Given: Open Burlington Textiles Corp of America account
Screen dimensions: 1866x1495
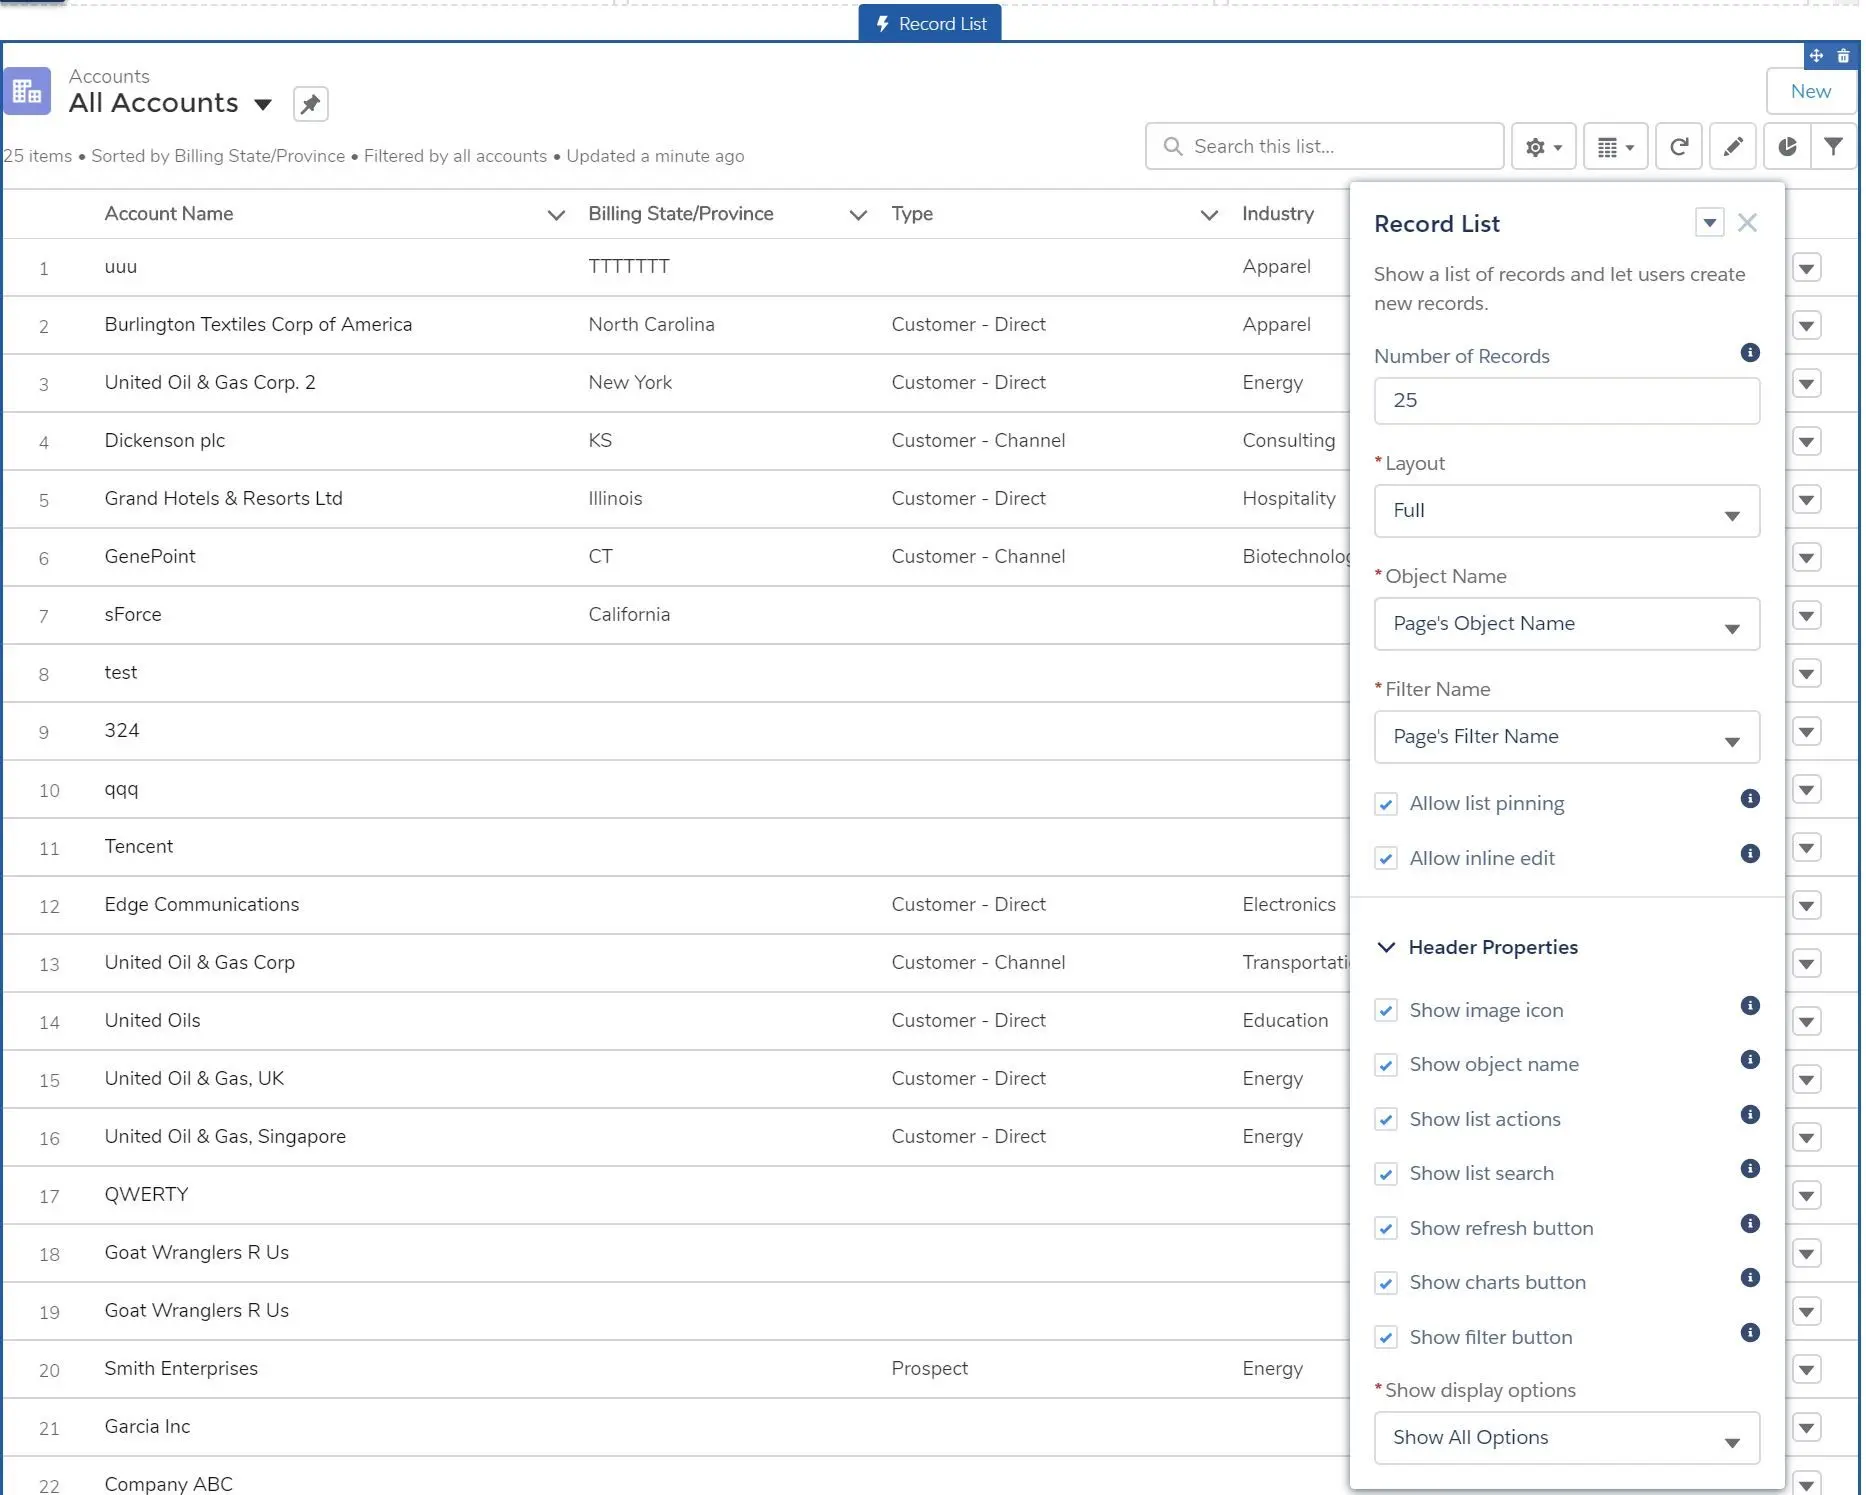Looking at the screenshot, I should [258, 325].
